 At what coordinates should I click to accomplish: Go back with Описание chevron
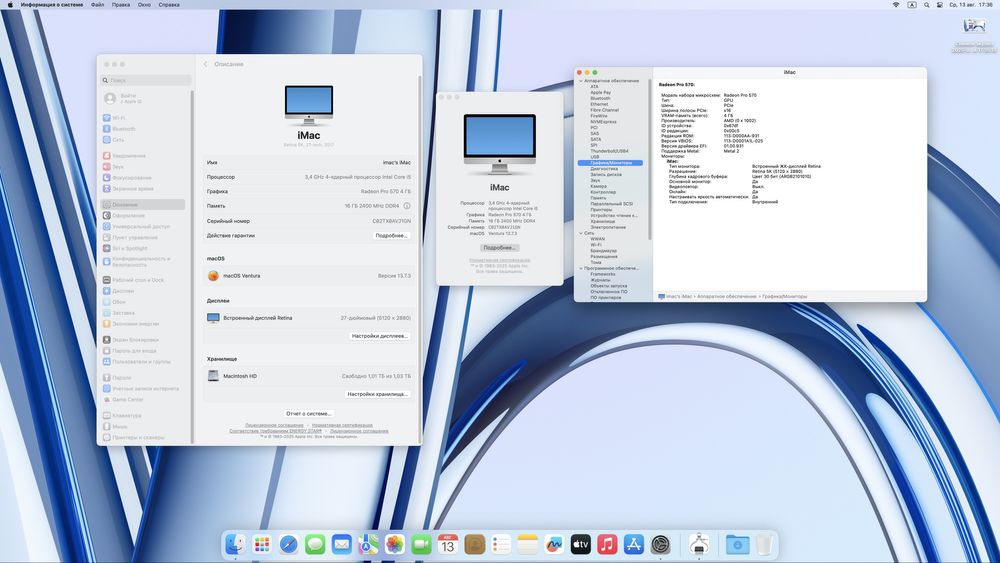[205, 64]
